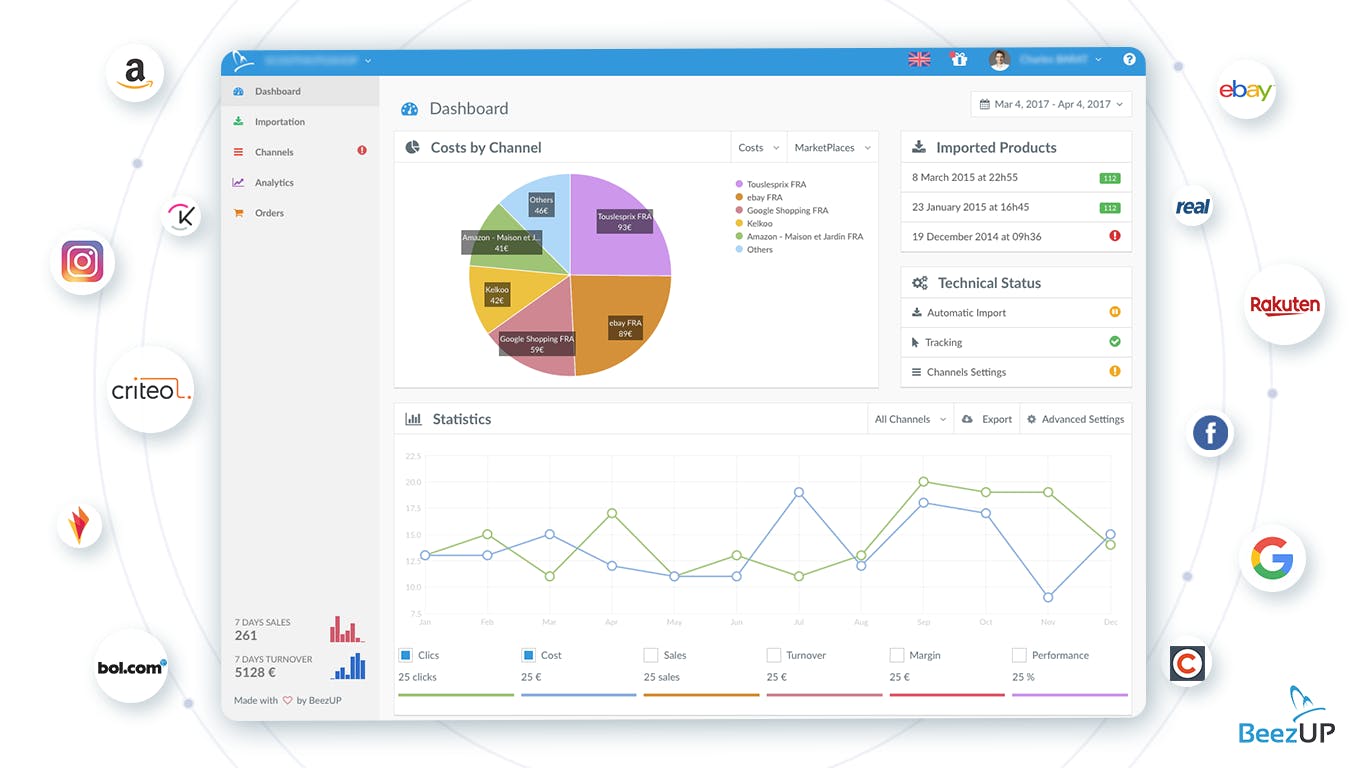Enable the Turnover checkbox
This screenshot has height=768, width=1366.
coord(773,655)
